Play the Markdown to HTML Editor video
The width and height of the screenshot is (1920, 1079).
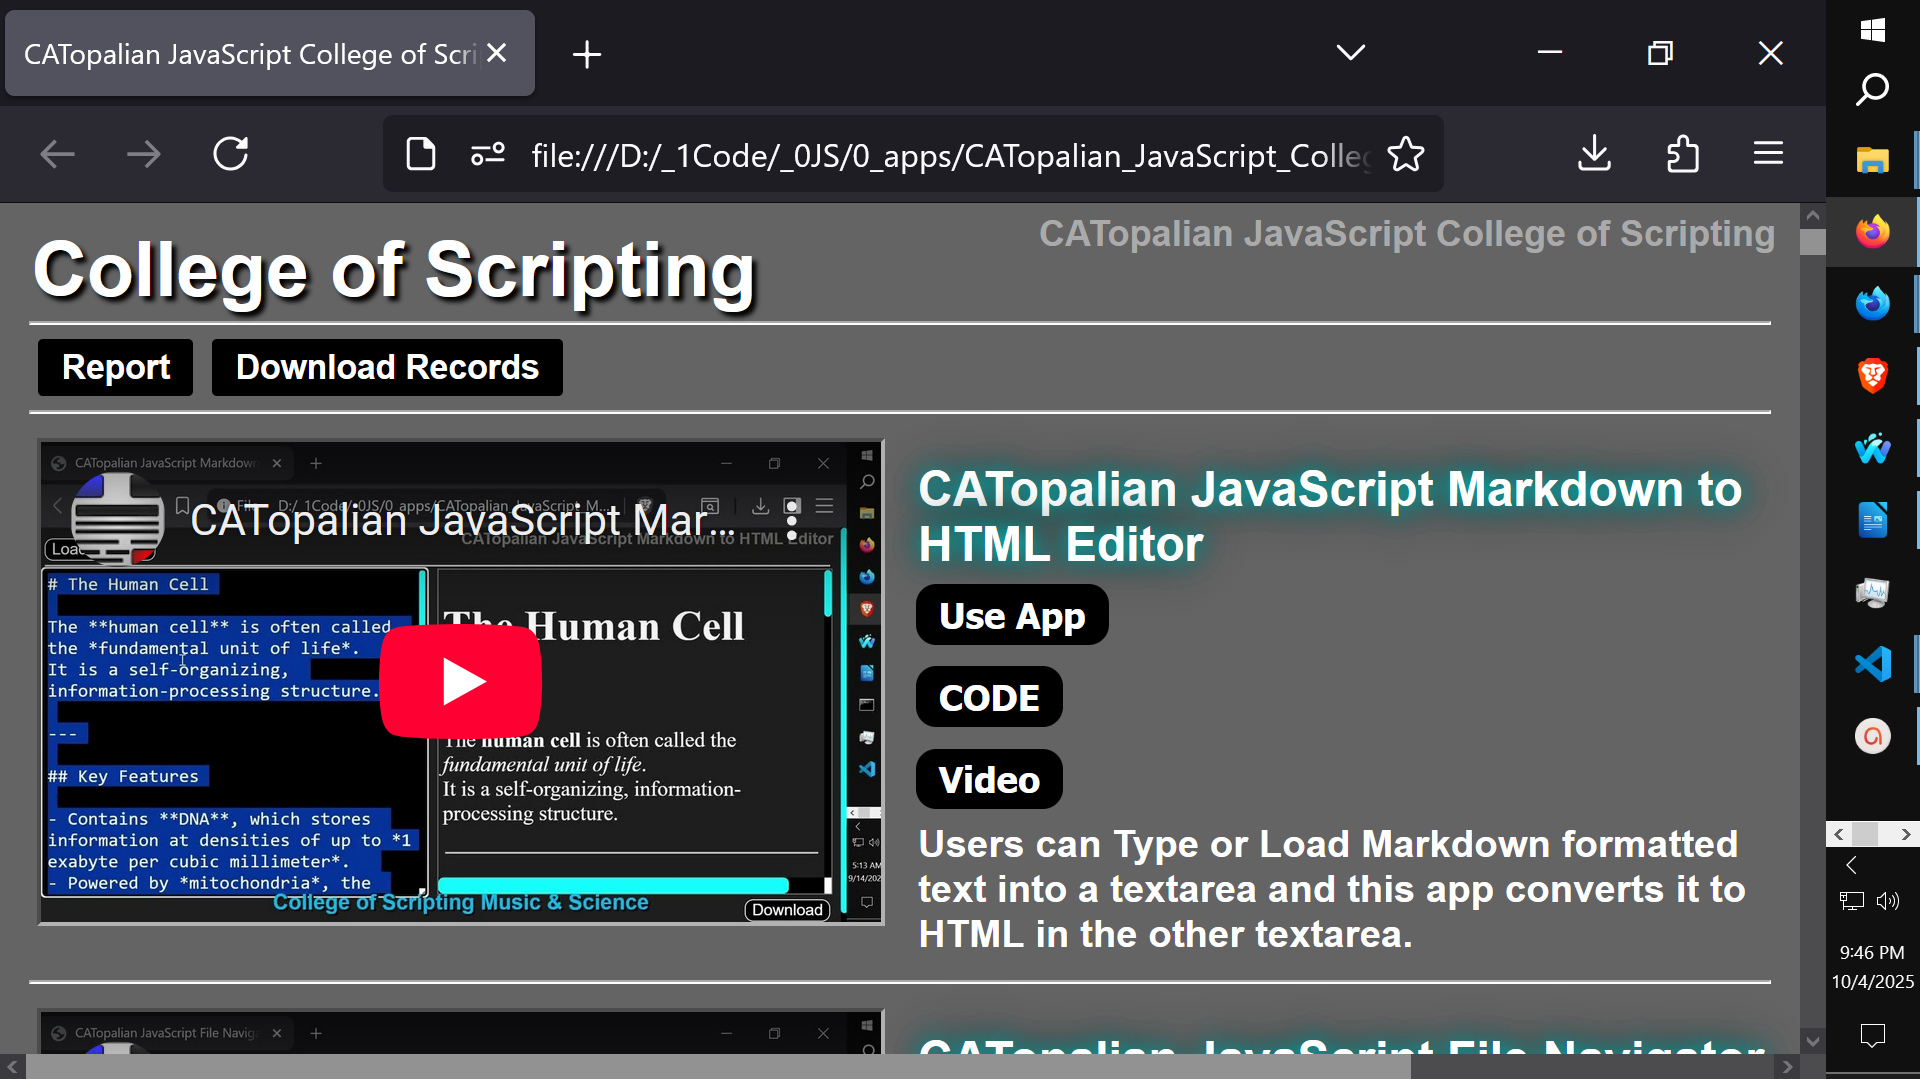[460, 681]
